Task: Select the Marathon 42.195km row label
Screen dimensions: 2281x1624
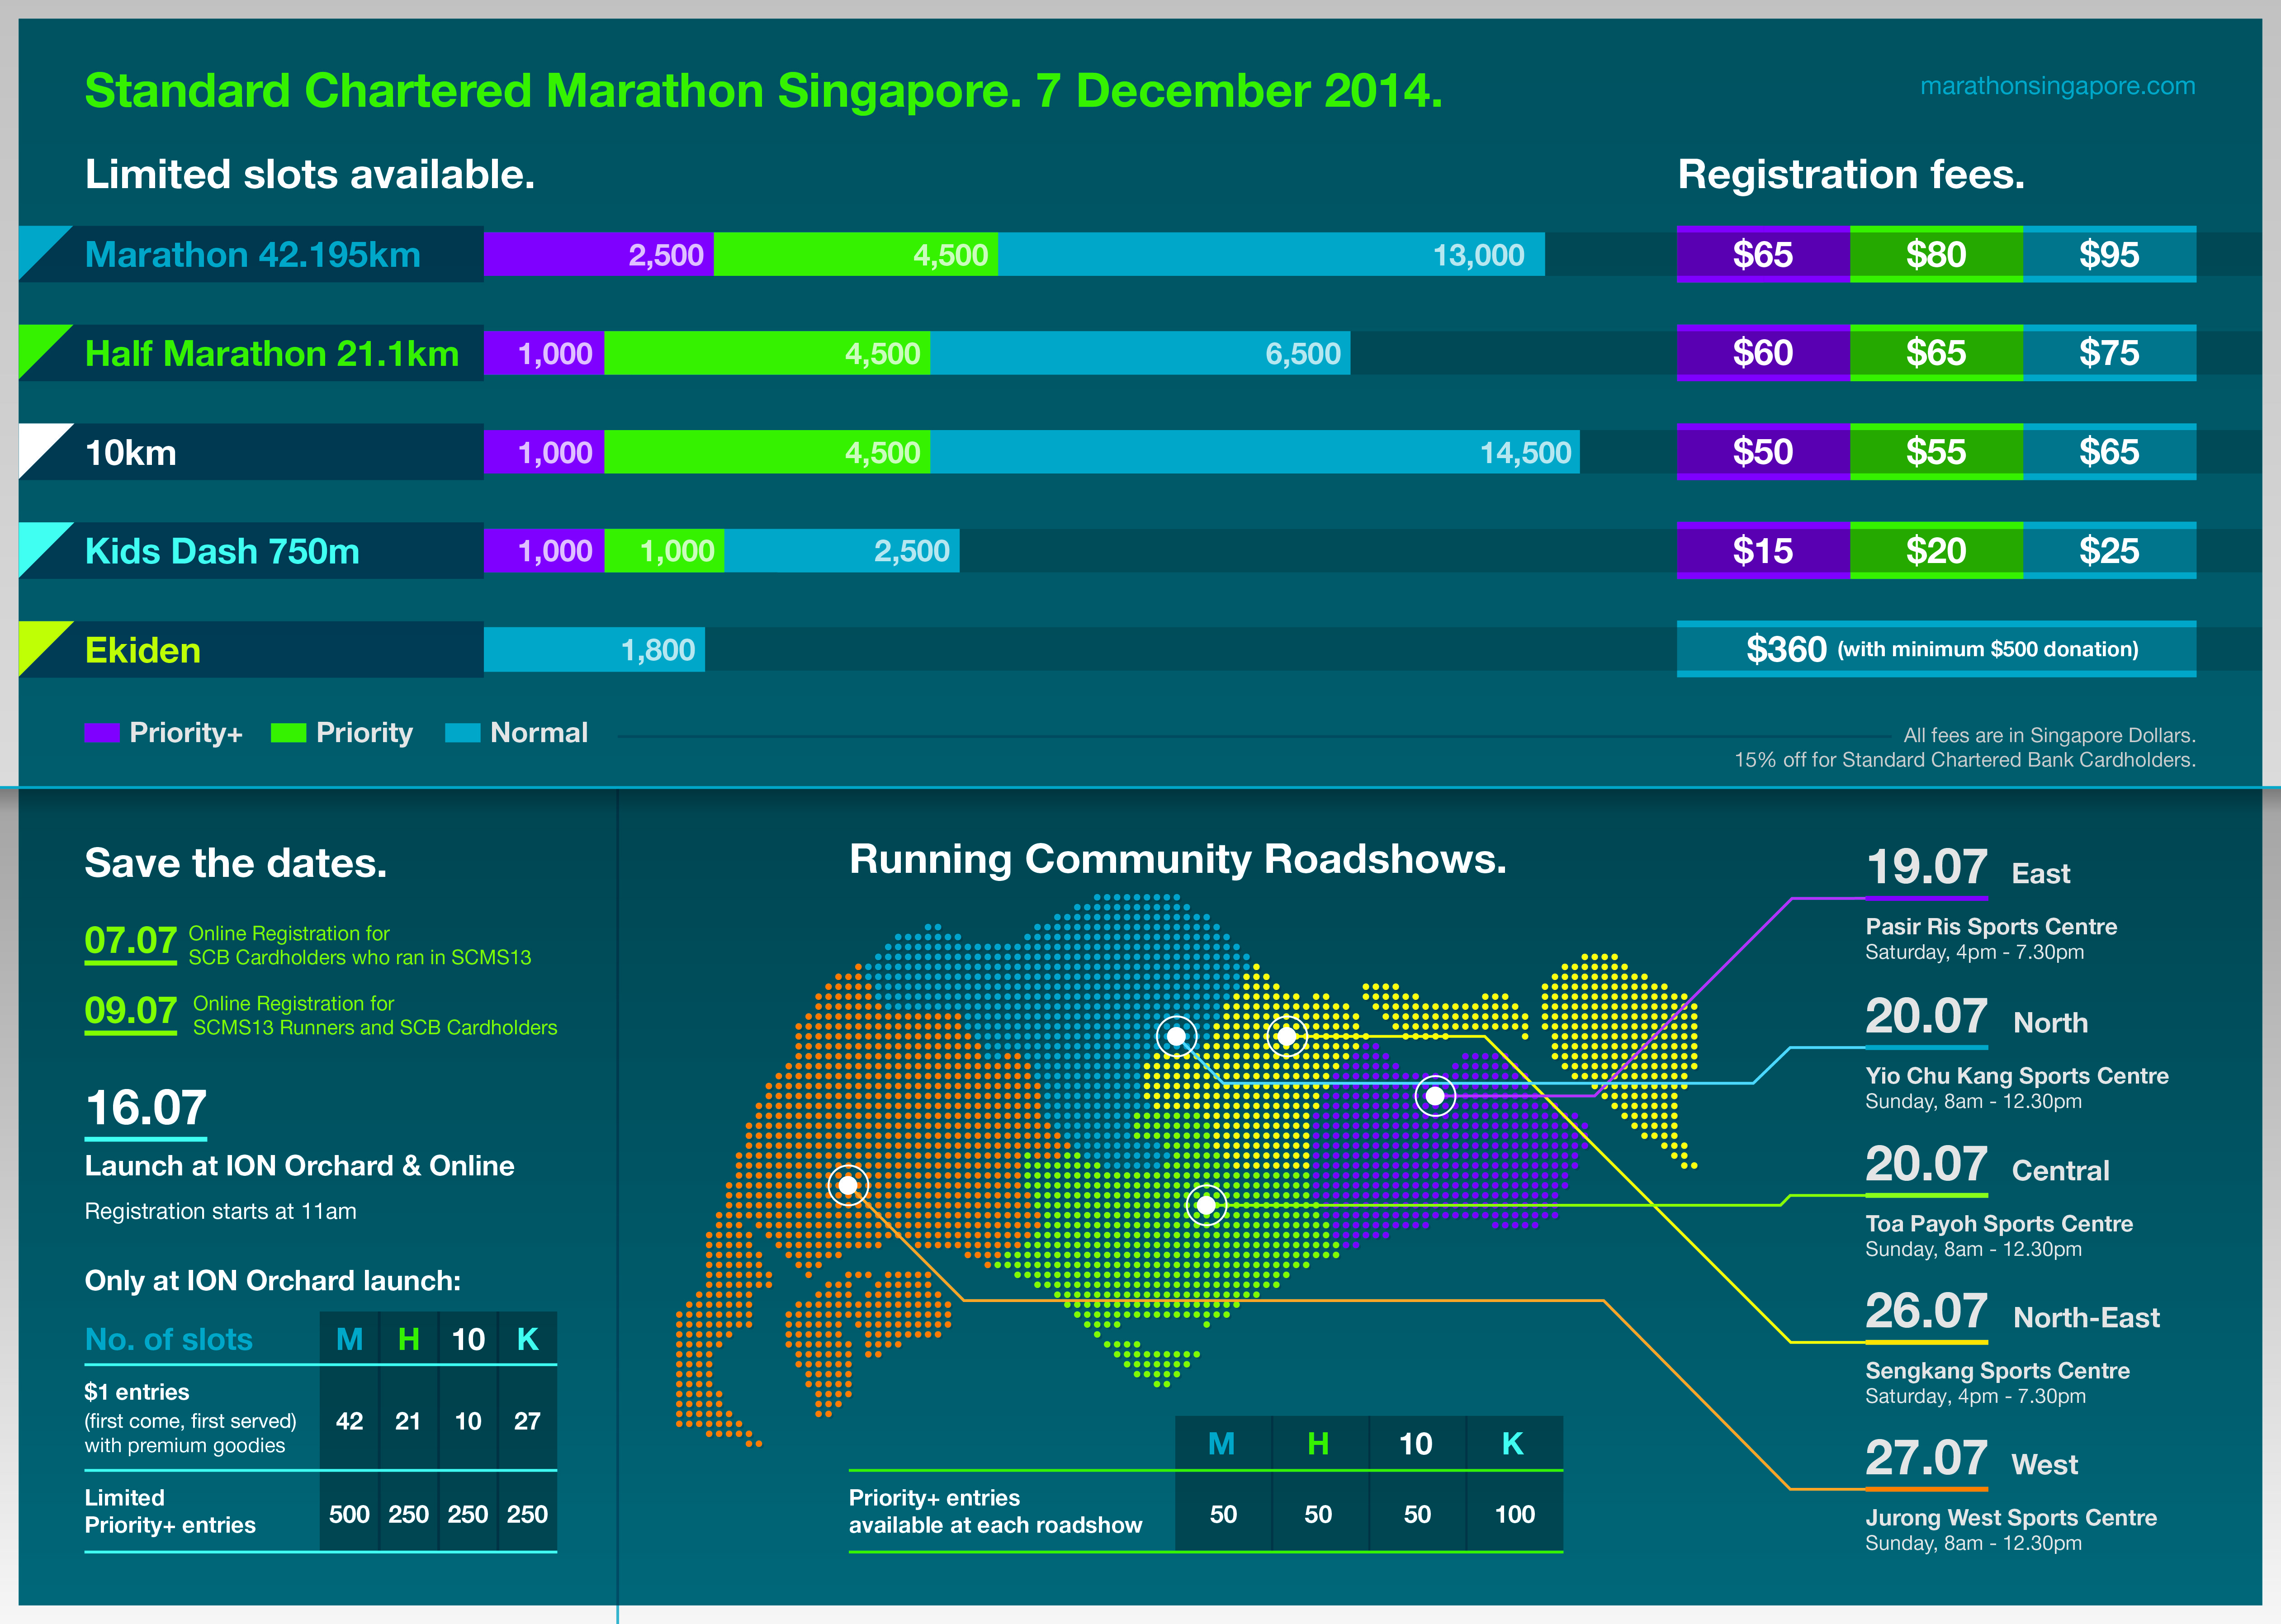Action: pos(252,255)
